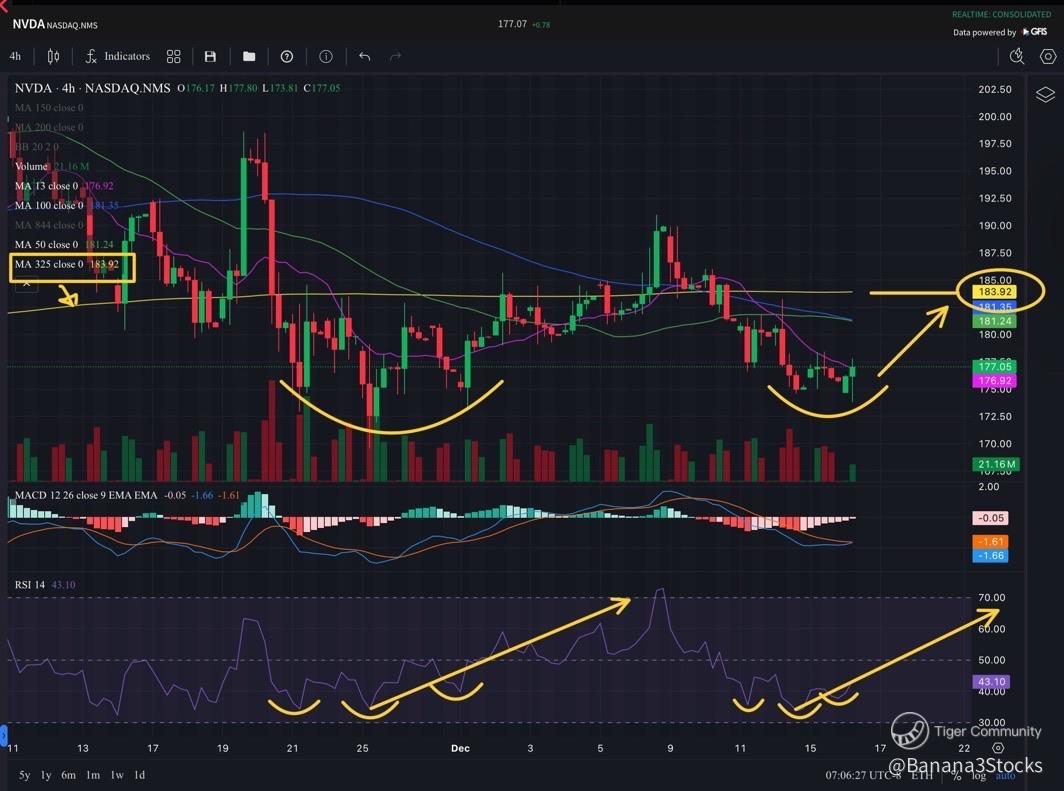Image resolution: width=1064 pixels, height=791 pixels.
Task: Open the symbol info circle icon
Action: (x=326, y=56)
